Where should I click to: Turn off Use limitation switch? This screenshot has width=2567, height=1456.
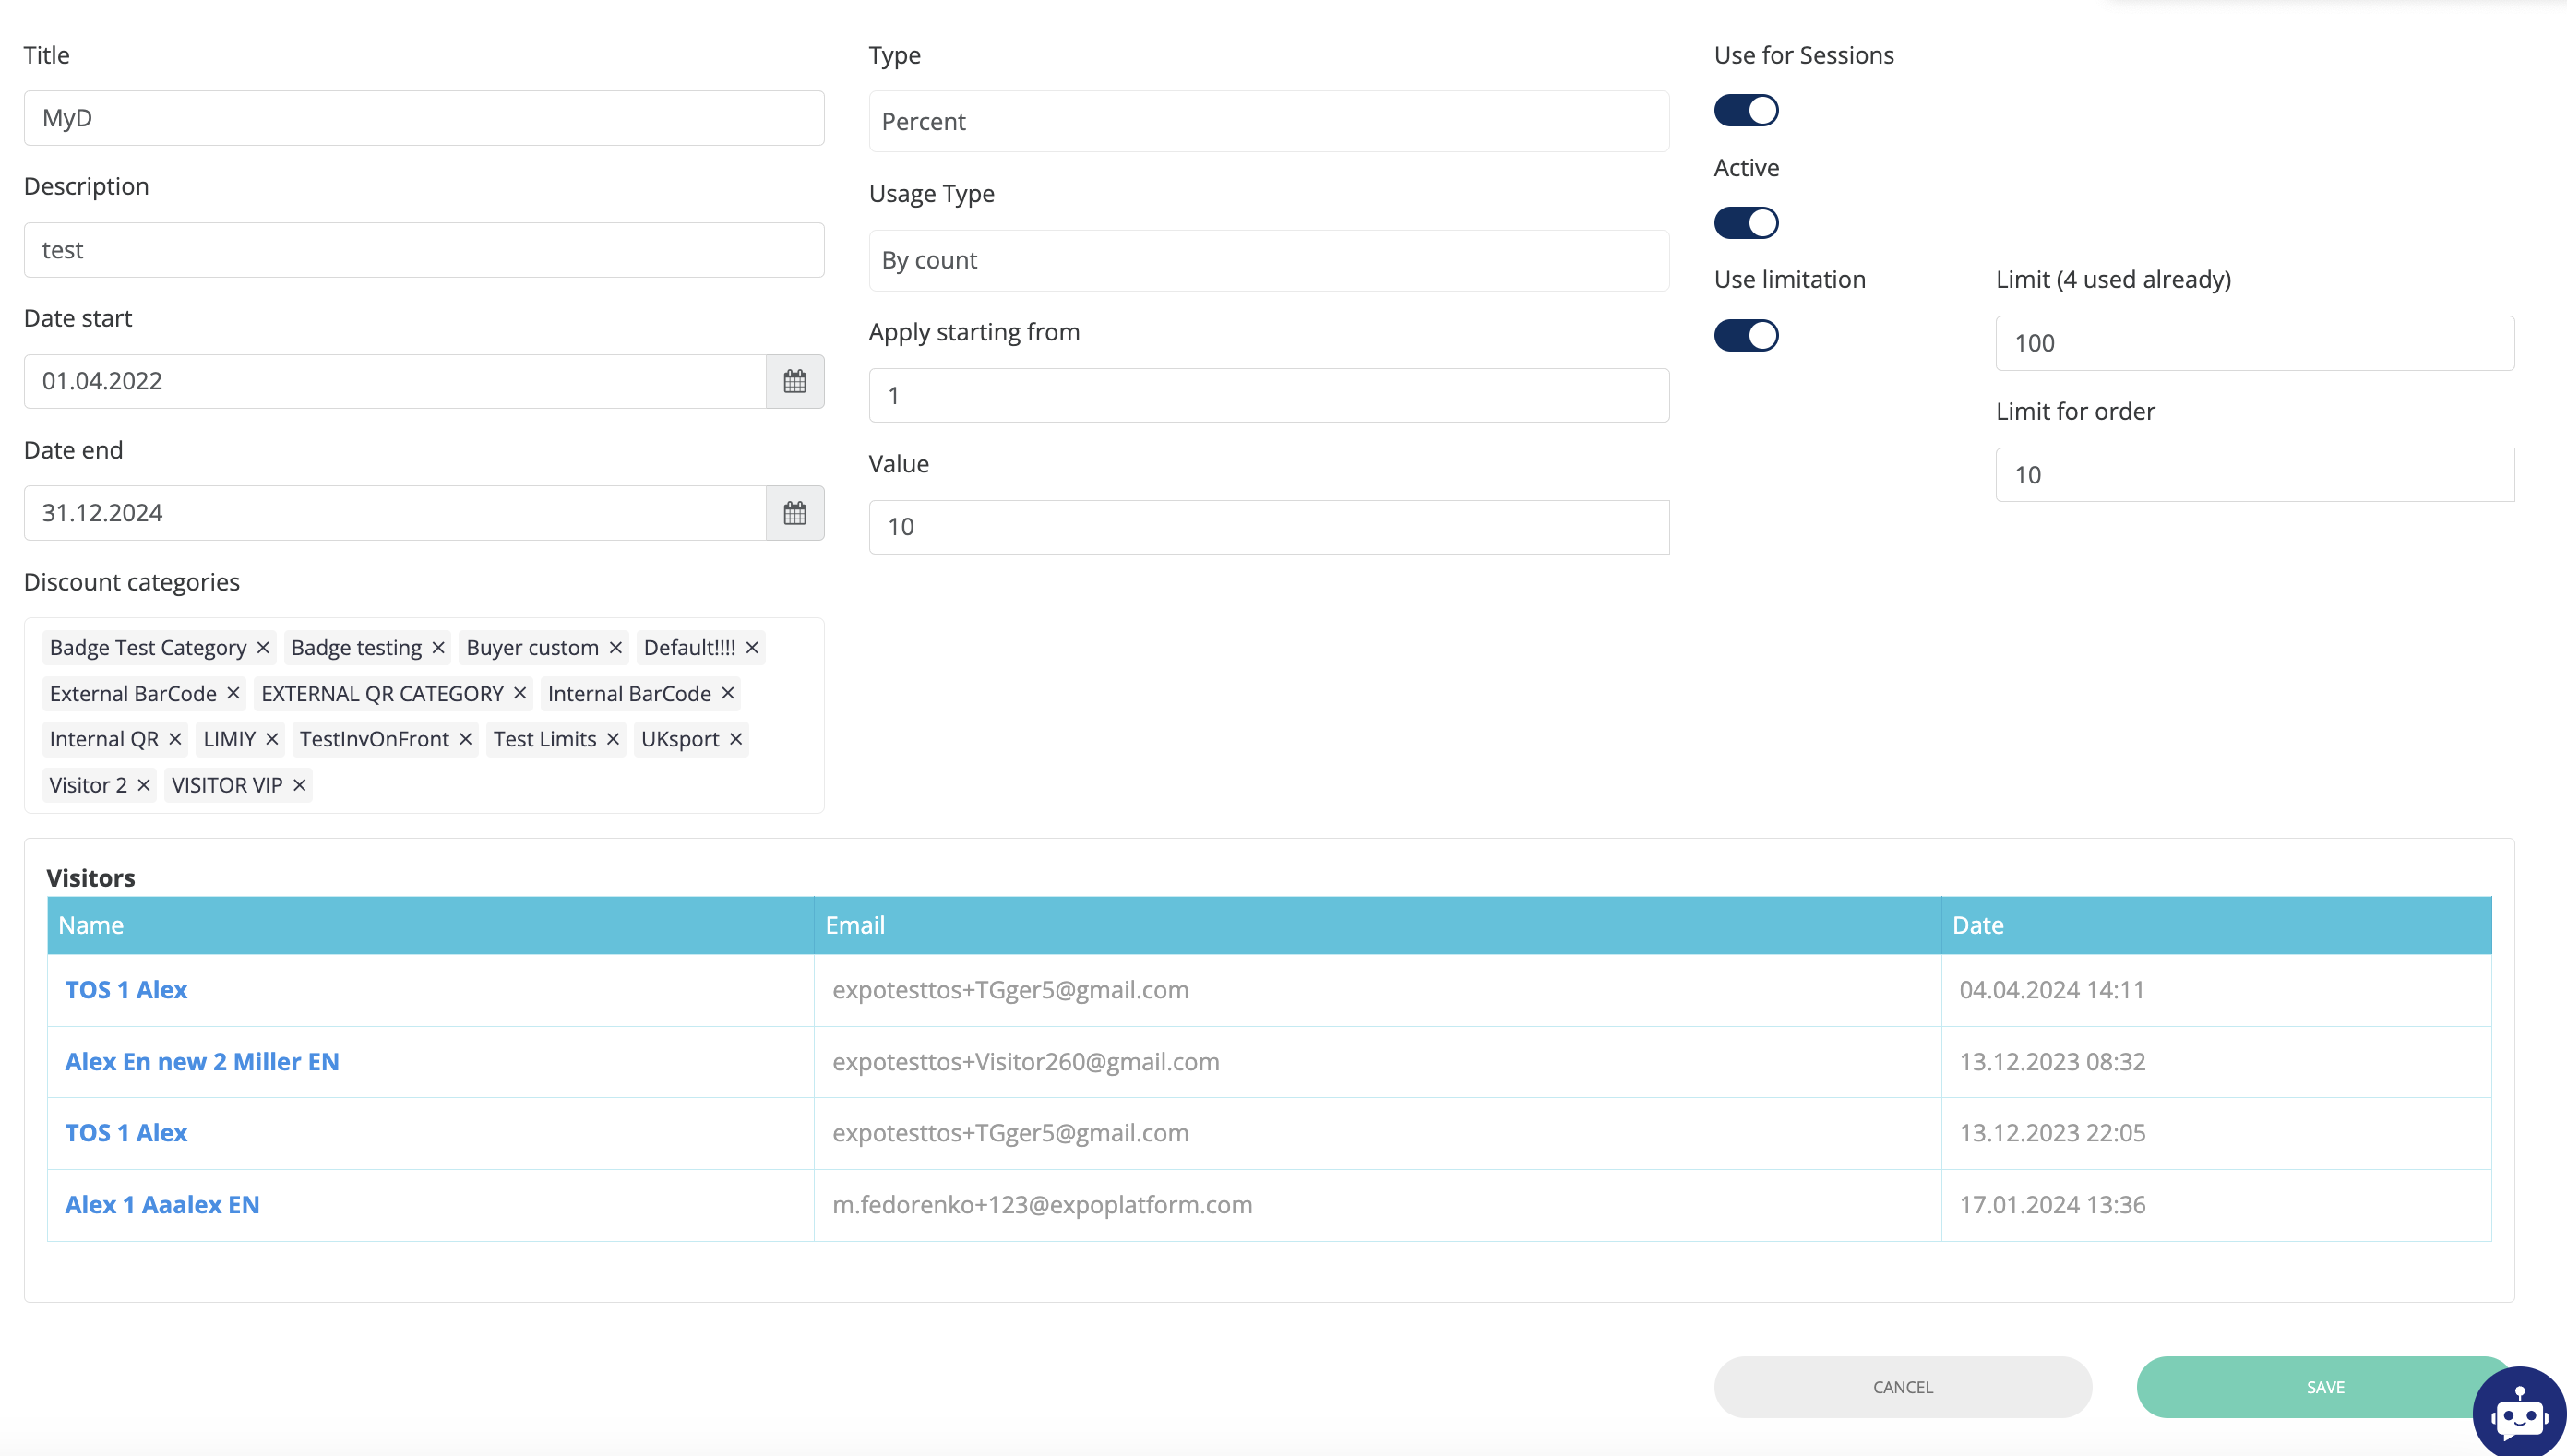(1746, 335)
